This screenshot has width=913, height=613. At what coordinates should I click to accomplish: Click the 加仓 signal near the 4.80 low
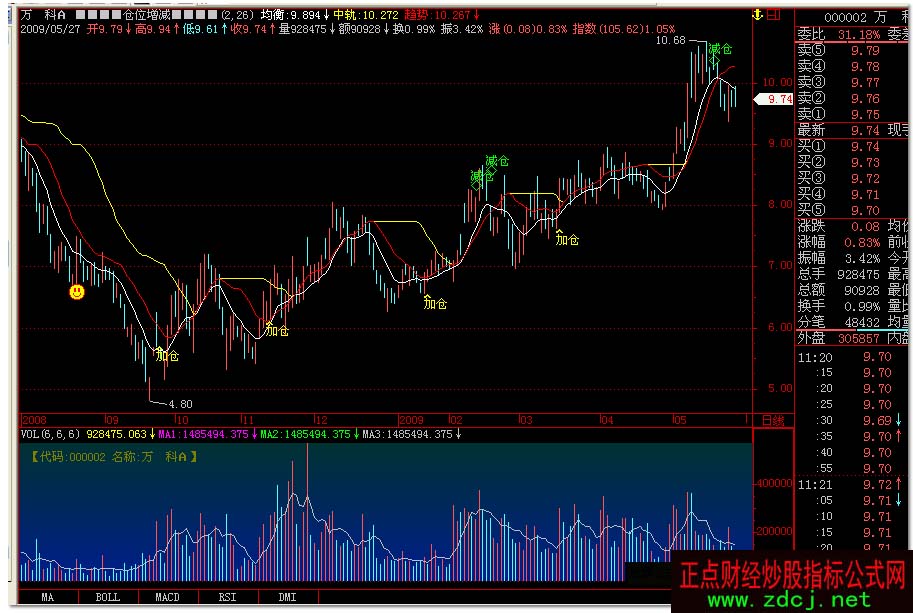click(x=167, y=355)
